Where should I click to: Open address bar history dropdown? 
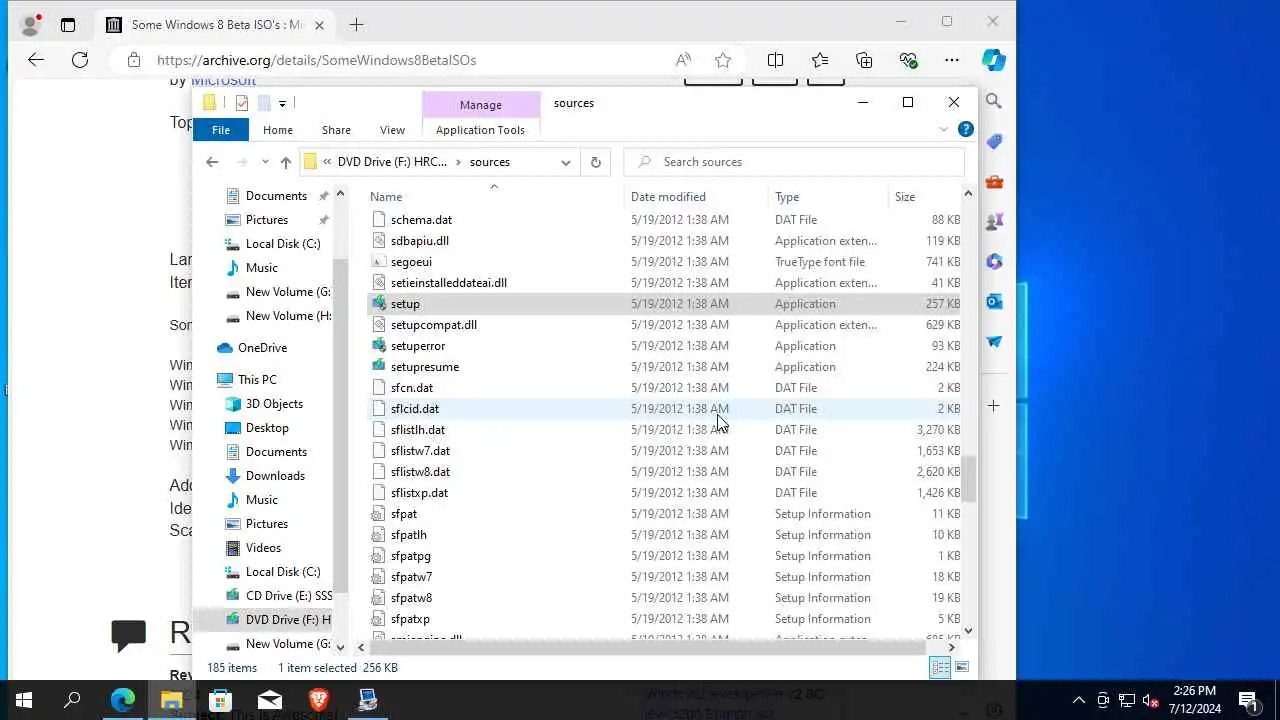point(566,162)
